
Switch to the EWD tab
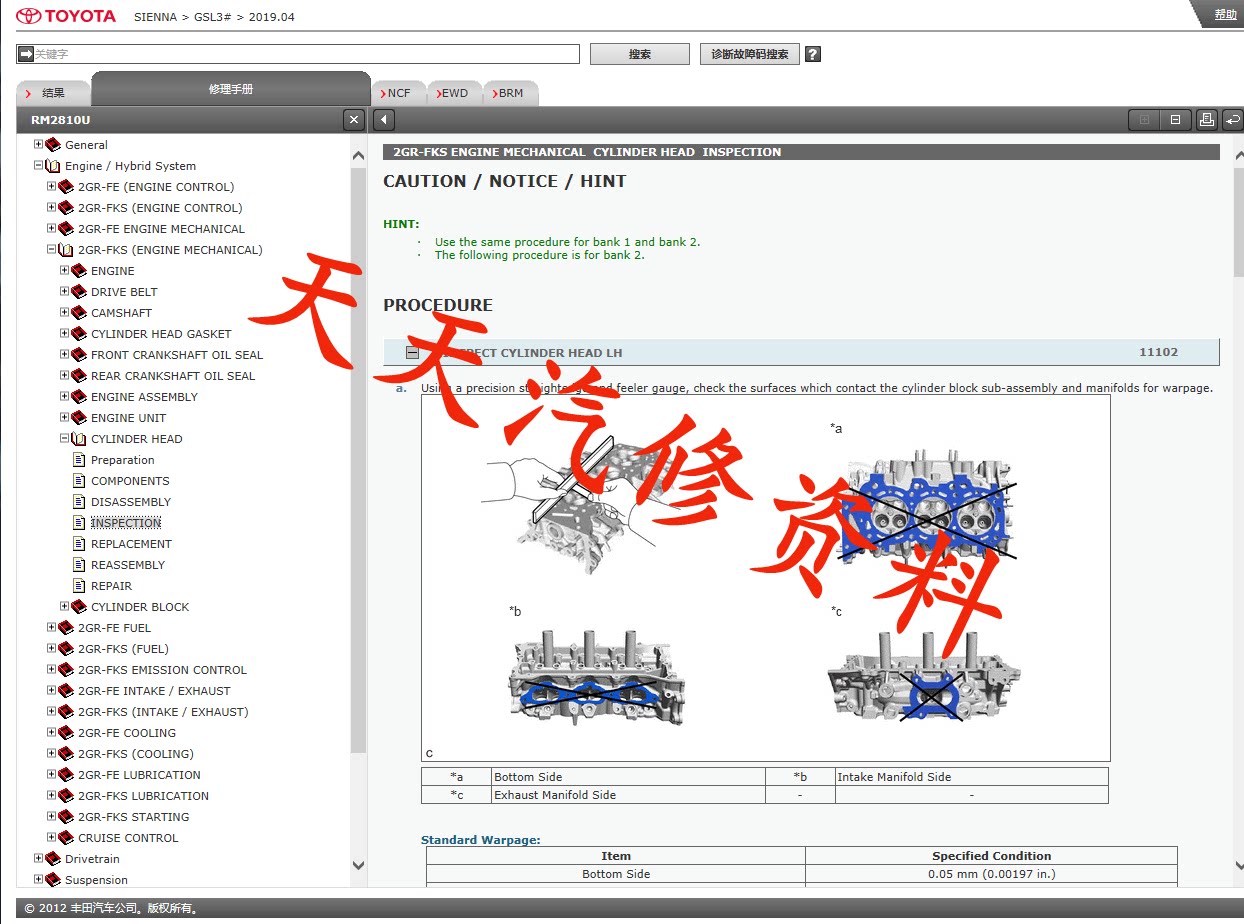(x=455, y=93)
